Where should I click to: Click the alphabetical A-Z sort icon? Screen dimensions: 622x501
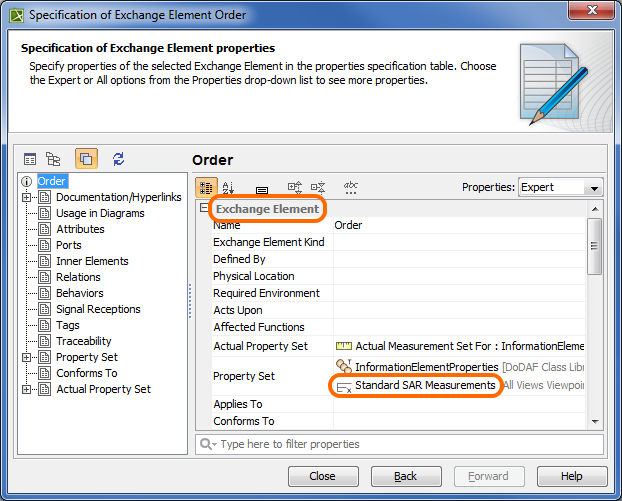[x=228, y=187]
